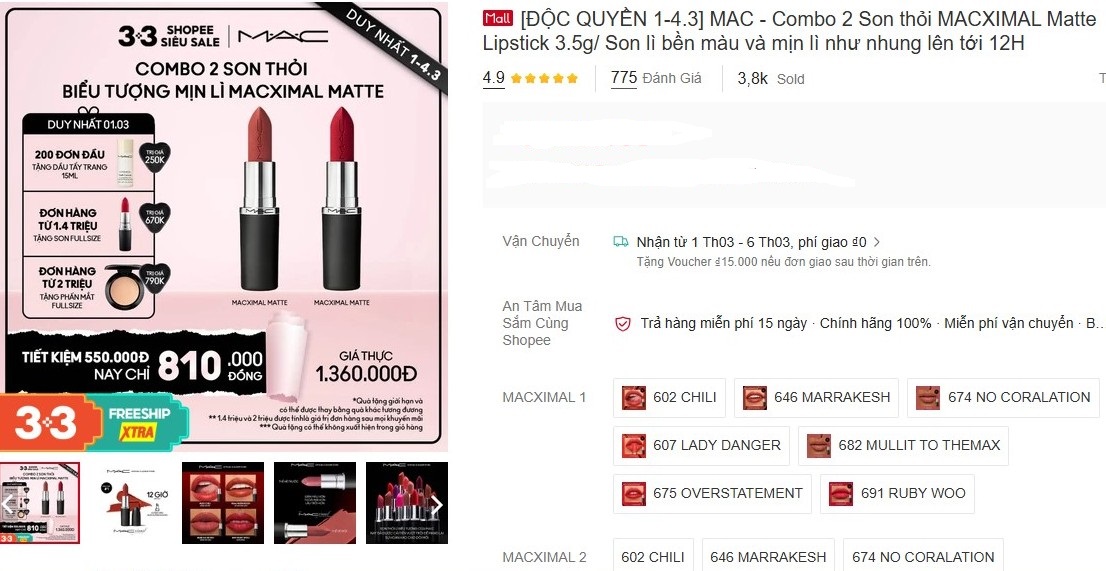This screenshot has height=571, width=1106.
Task: Pick 675 OVERSTATEMENT shade
Action: [712, 493]
